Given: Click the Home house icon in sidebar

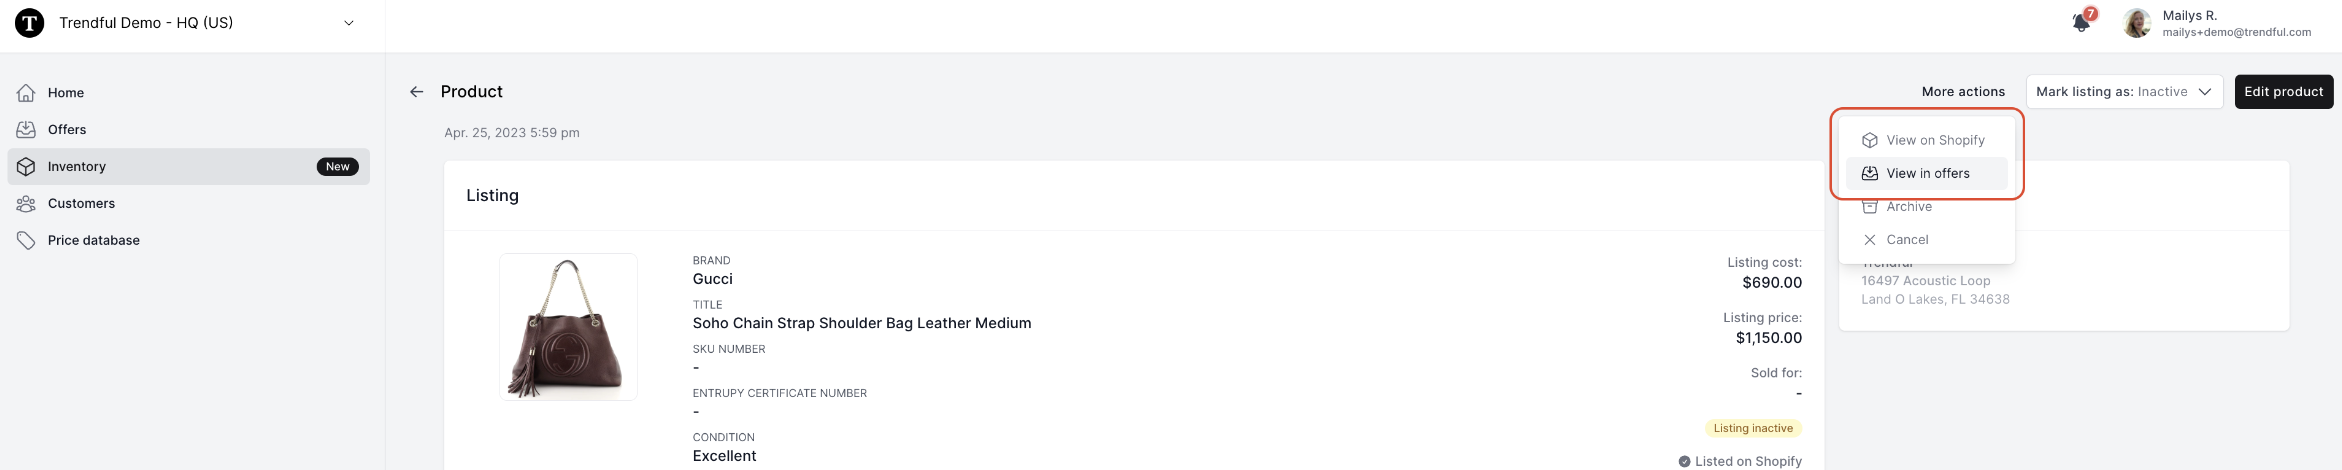Looking at the screenshot, I should [26, 93].
